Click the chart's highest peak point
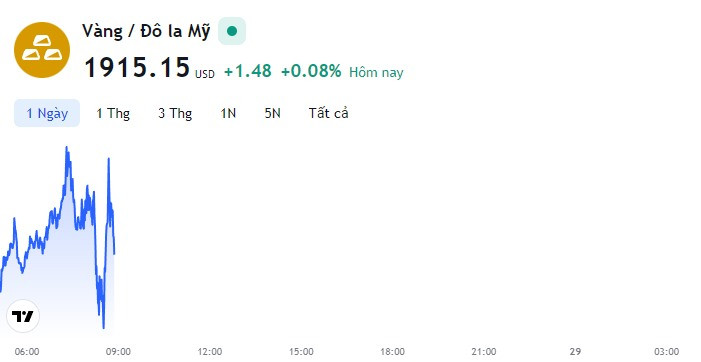 67,147
